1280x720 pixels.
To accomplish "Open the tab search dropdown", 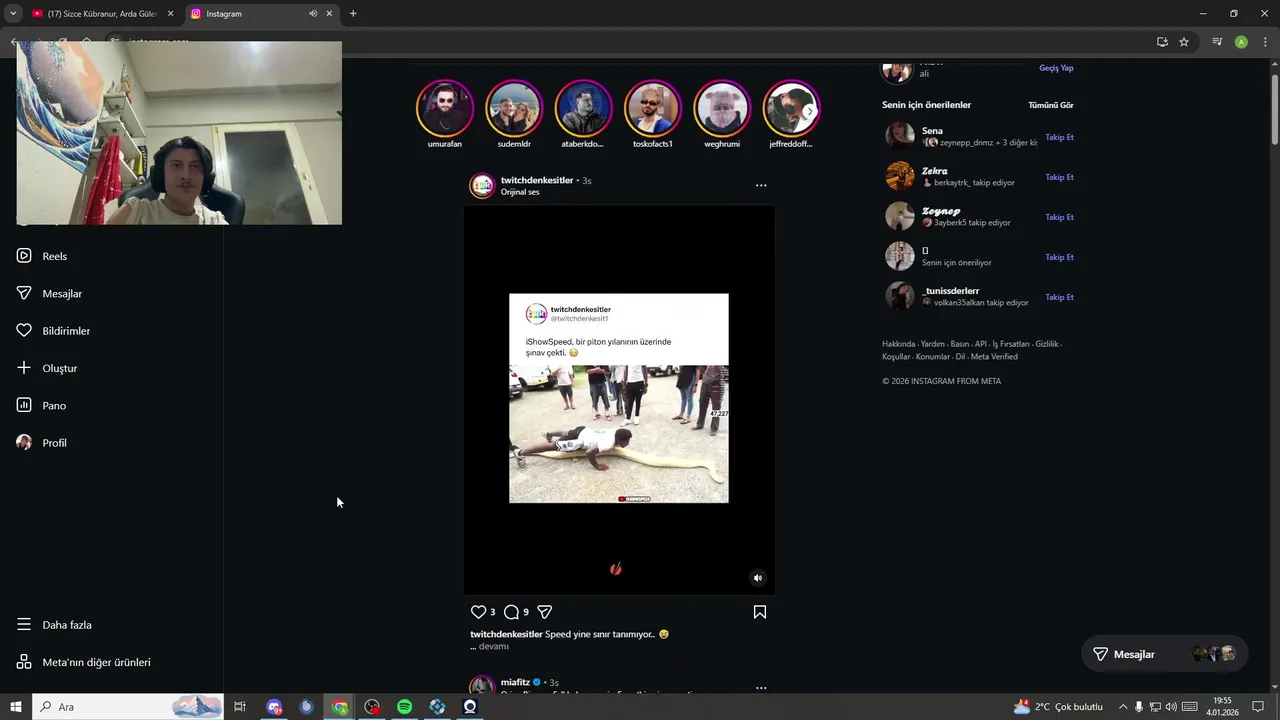I will tap(13, 14).
